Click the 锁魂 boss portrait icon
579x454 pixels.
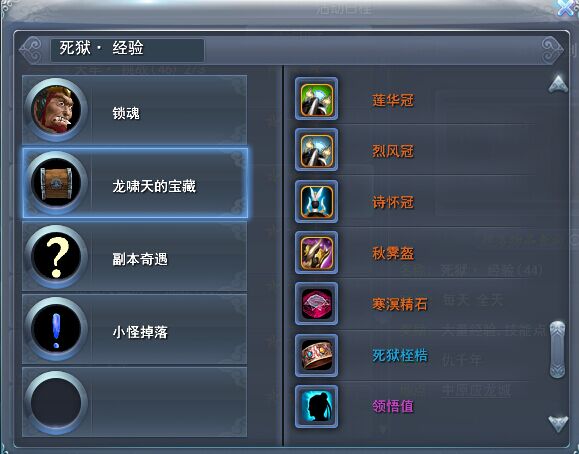[x=56, y=109]
